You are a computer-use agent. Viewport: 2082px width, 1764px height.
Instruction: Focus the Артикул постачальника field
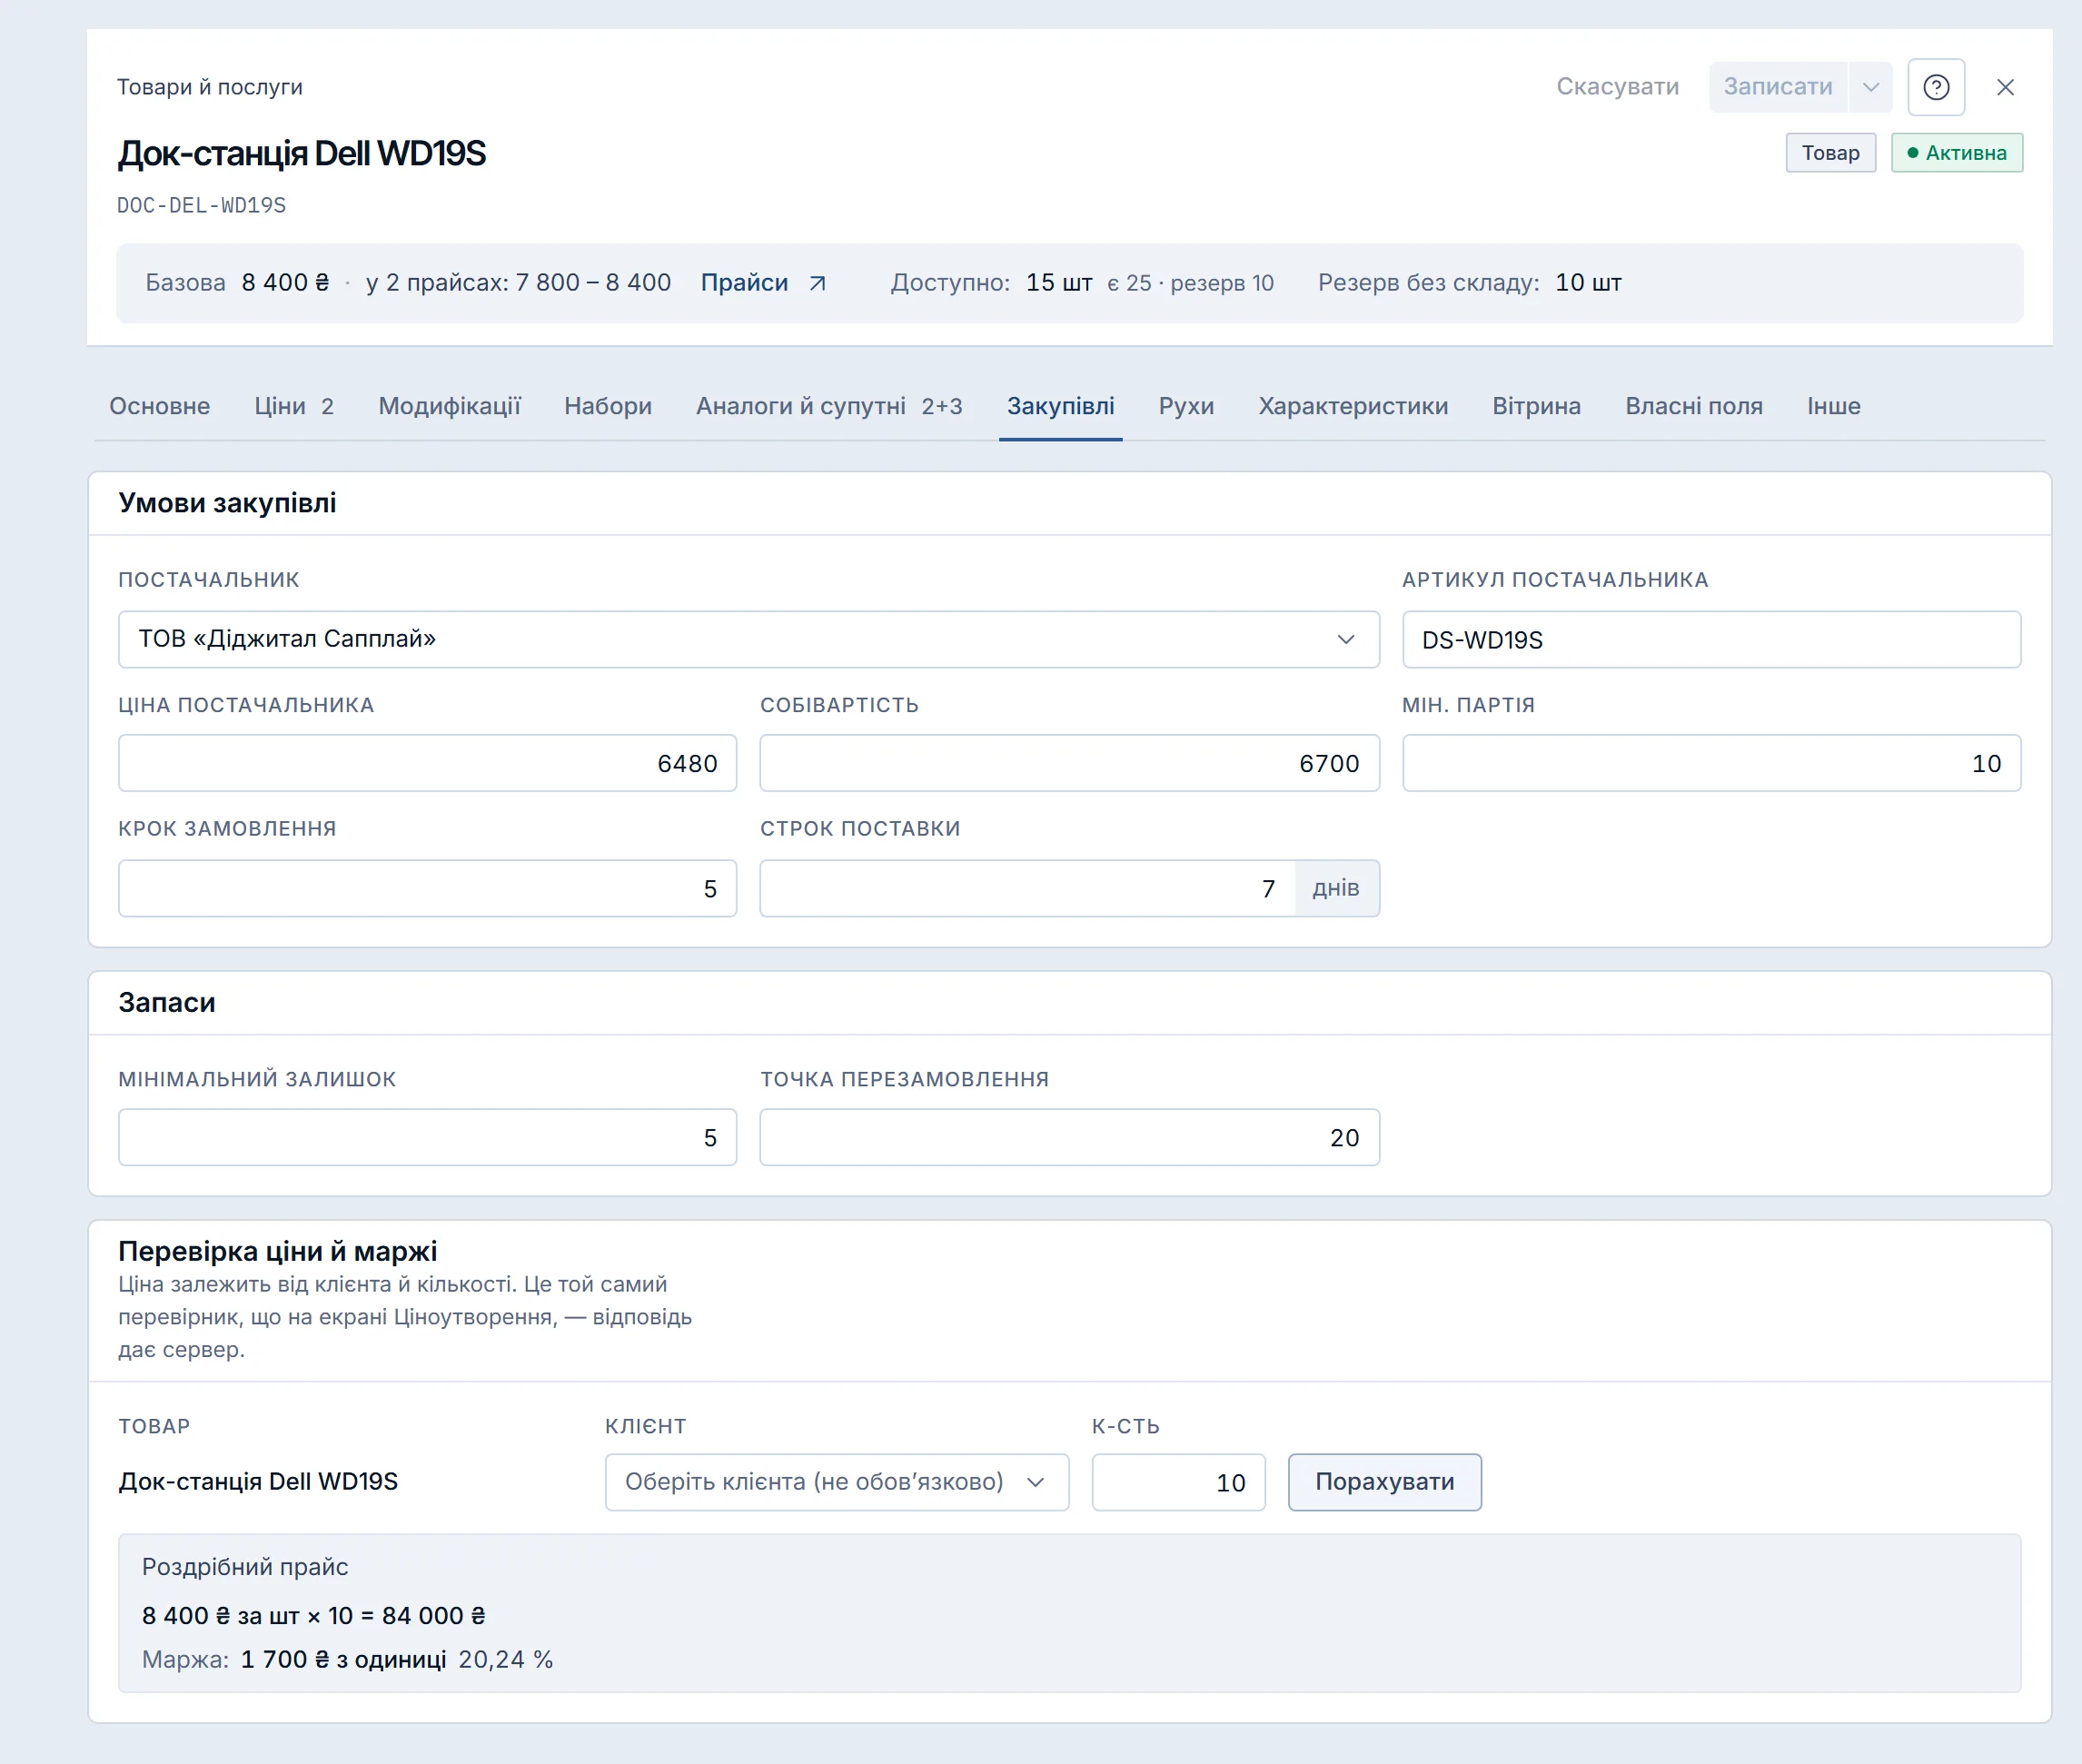[x=1711, y=639]
